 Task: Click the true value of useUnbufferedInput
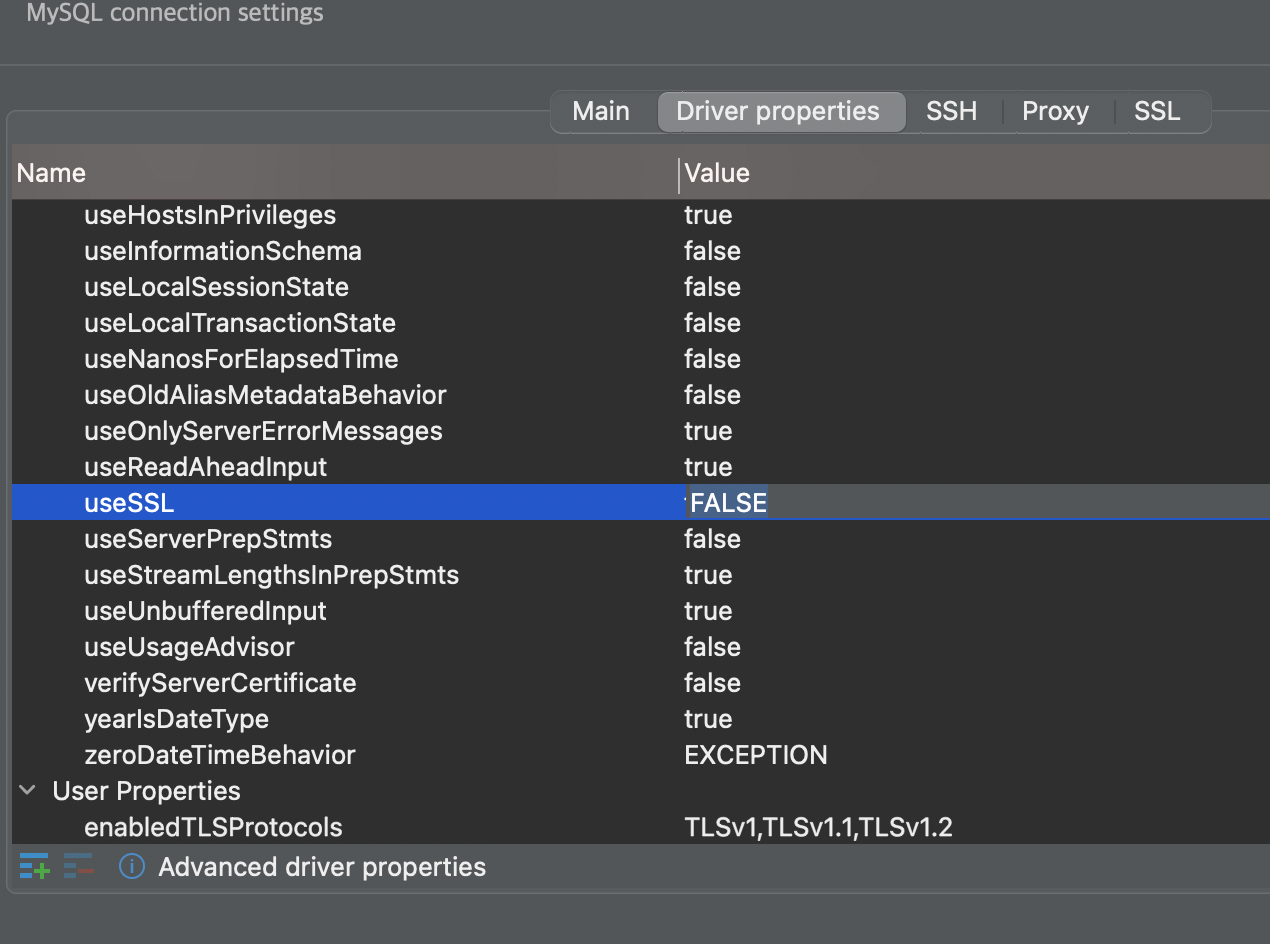tap(708, 611)
